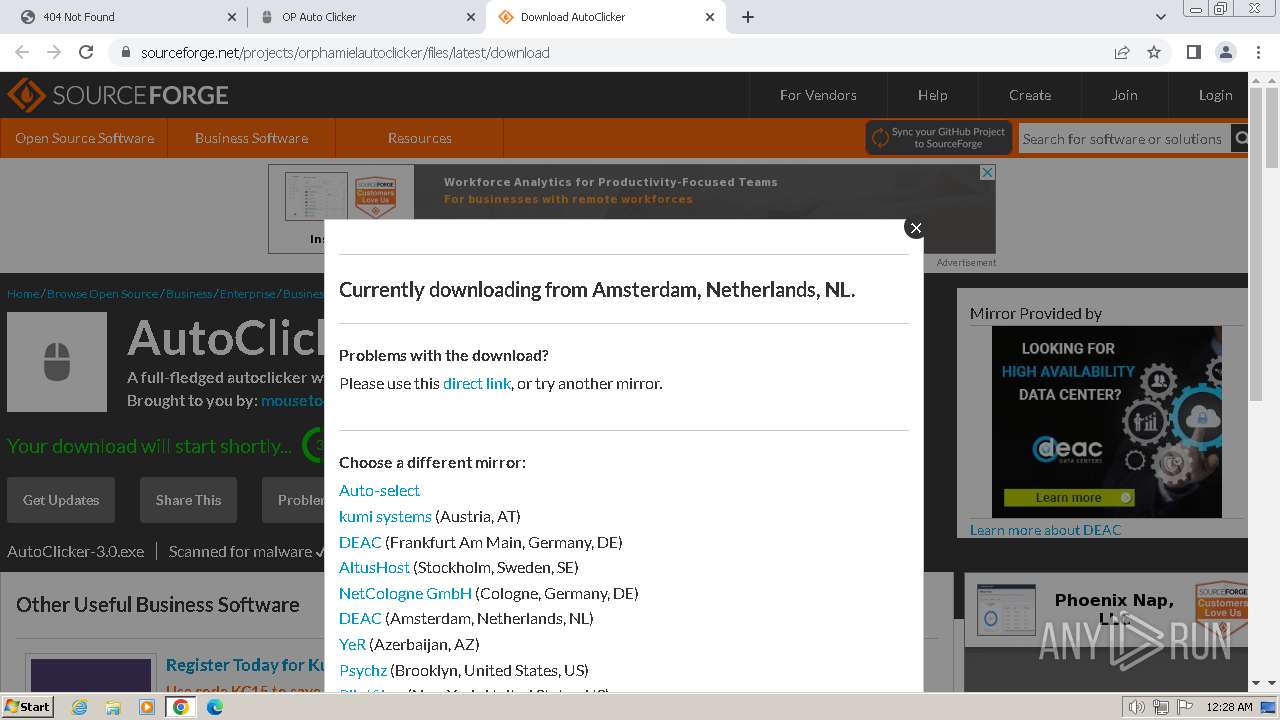Click Register Today promo link
The width and height of the screenshot is (1280, 720).
244,665
